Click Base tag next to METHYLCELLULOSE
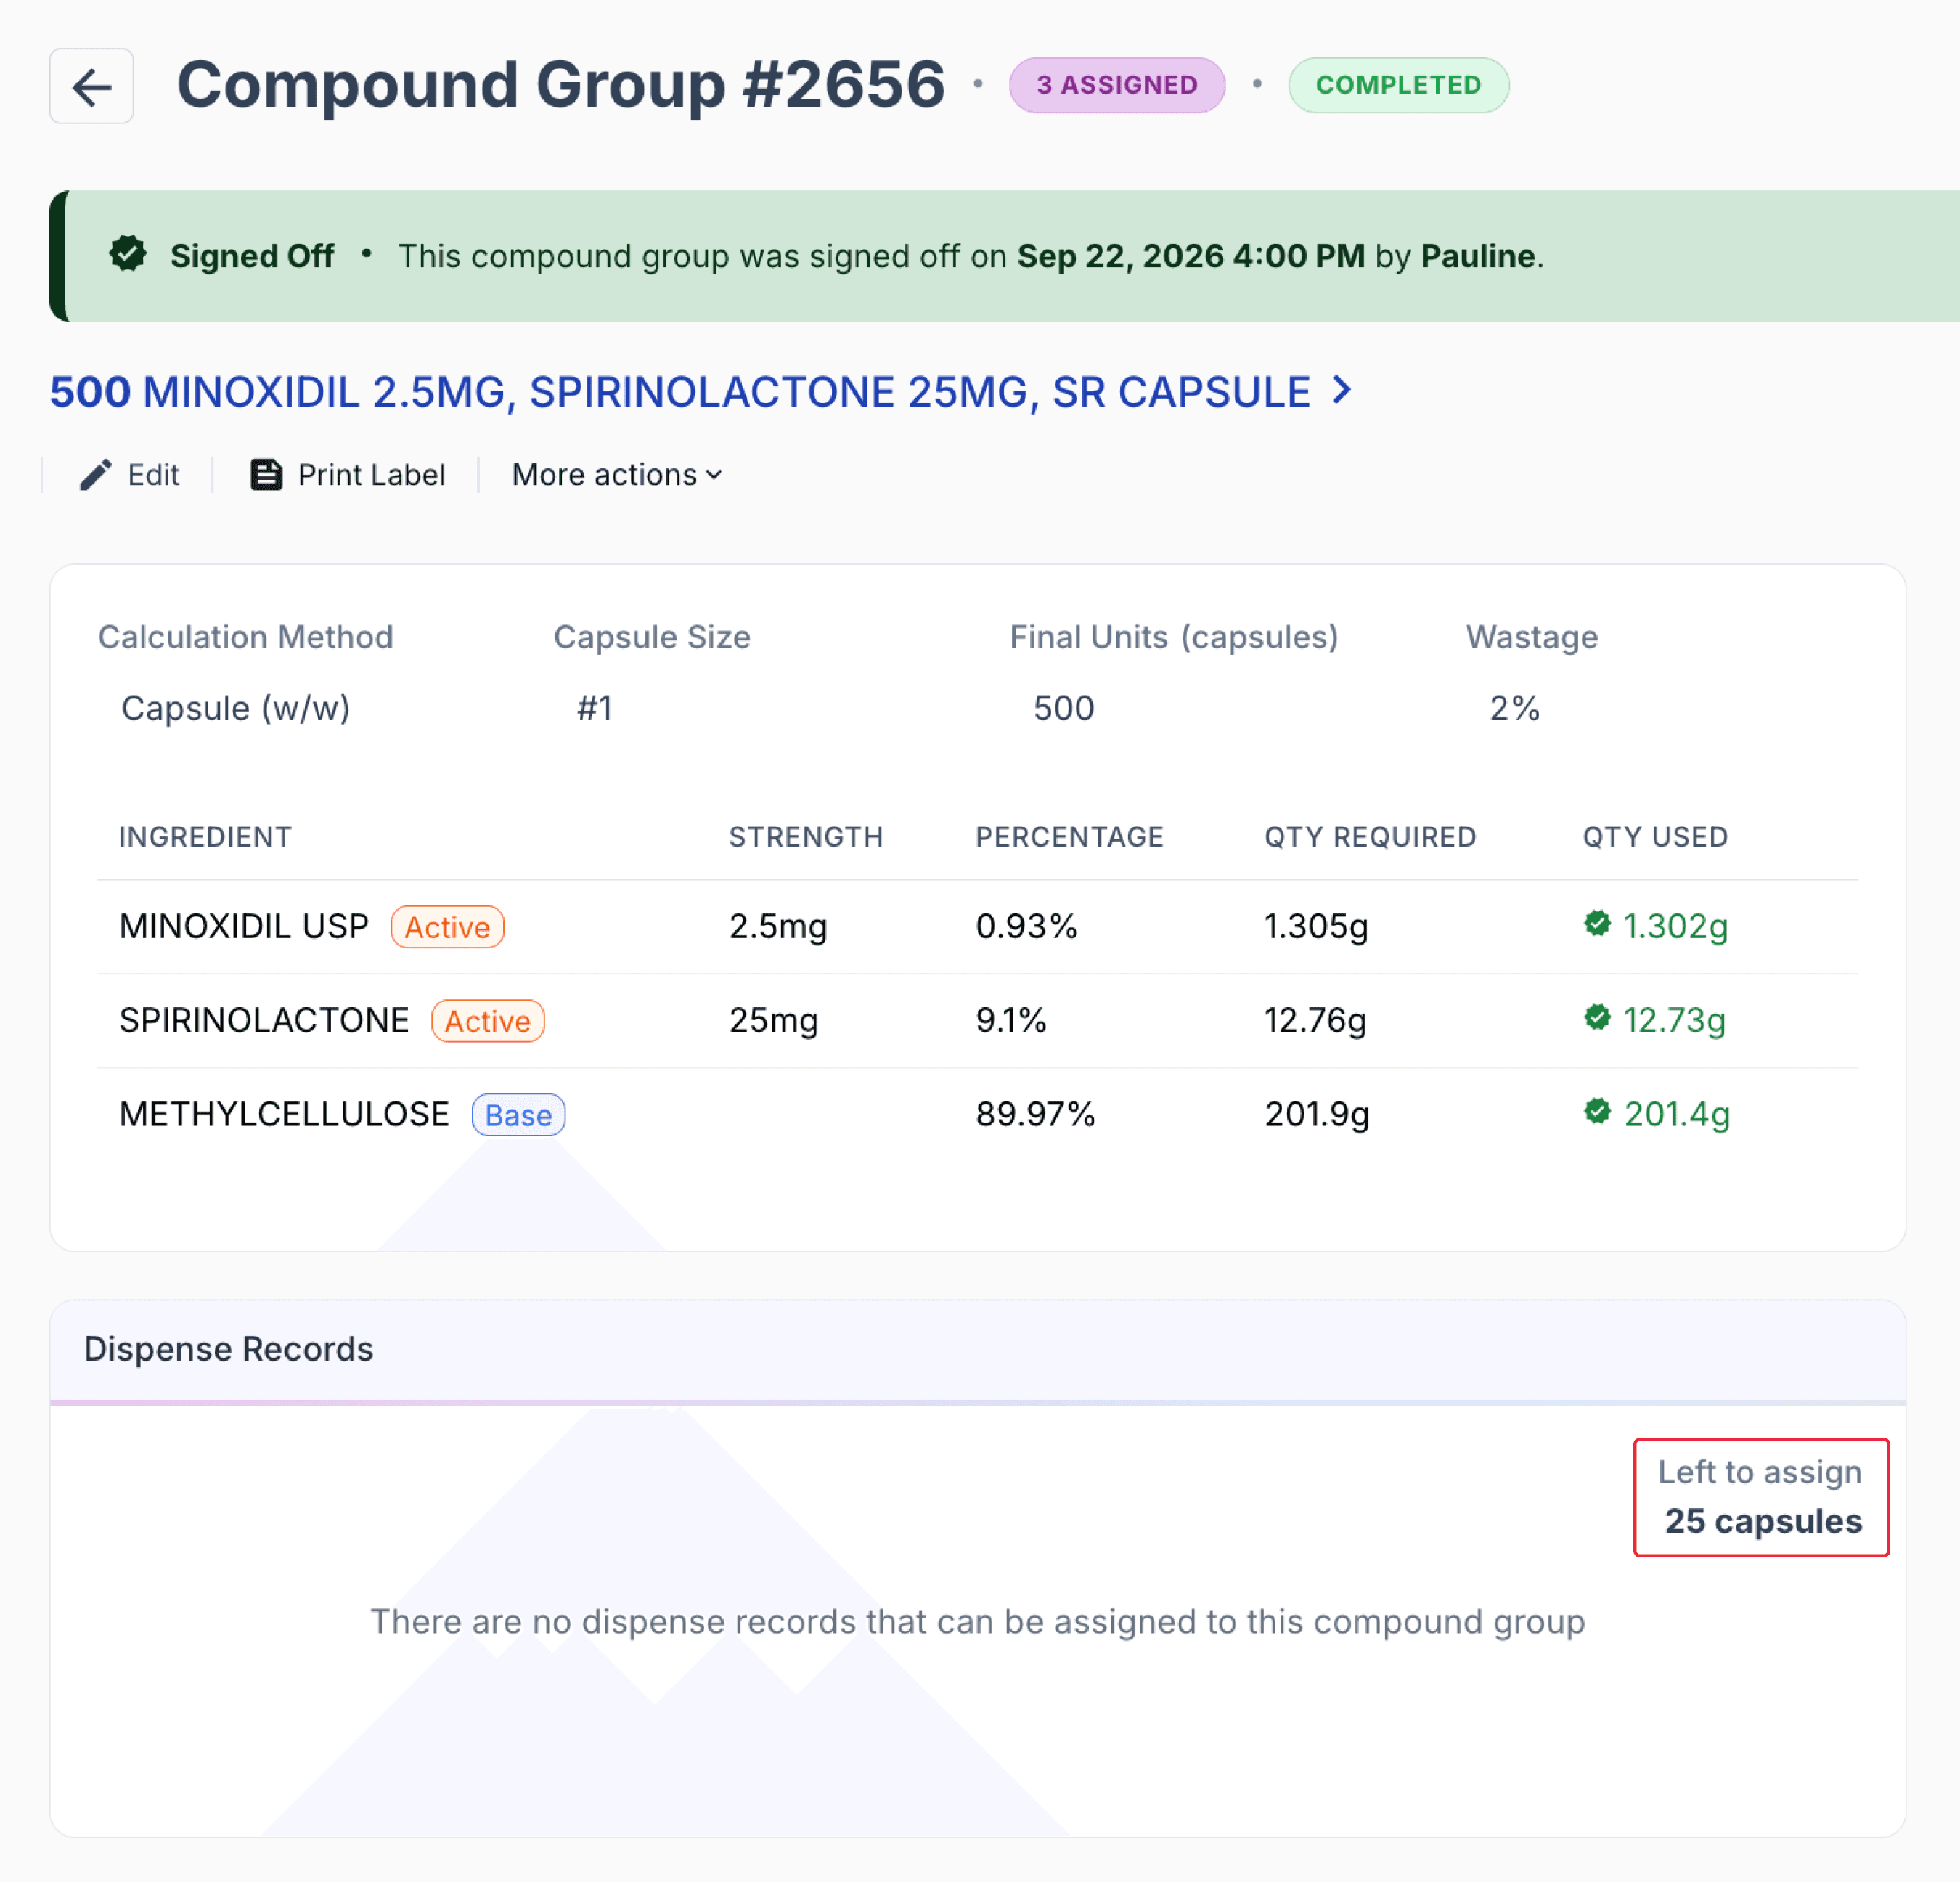The image size is (1960, 1882). pyautogui.click(x=518, y=1115)
